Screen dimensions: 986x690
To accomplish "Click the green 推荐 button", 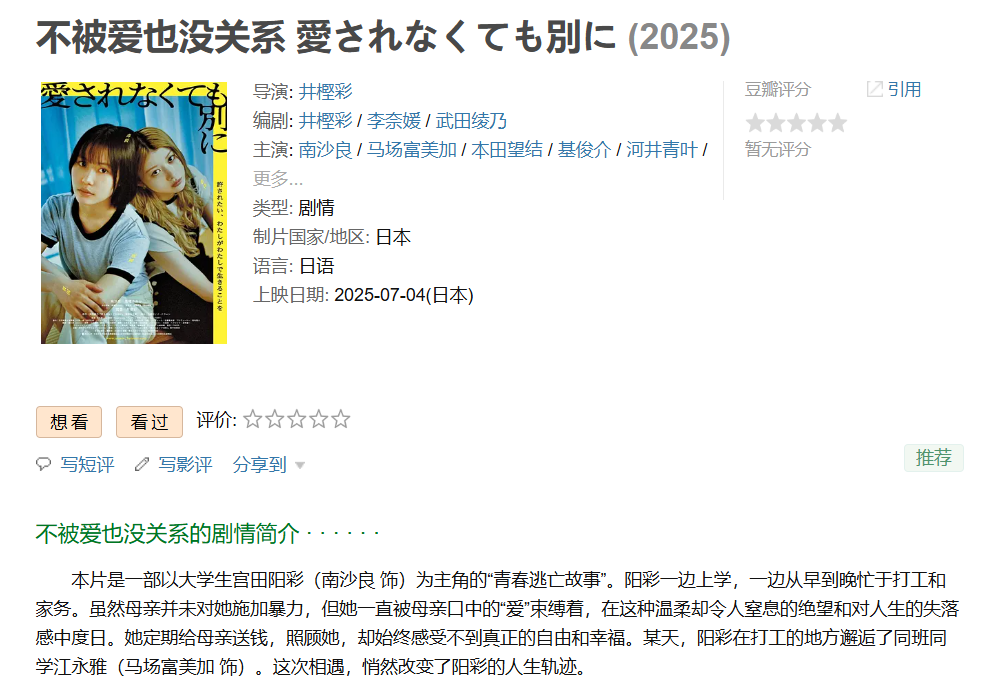I will (x=934, y=458).
